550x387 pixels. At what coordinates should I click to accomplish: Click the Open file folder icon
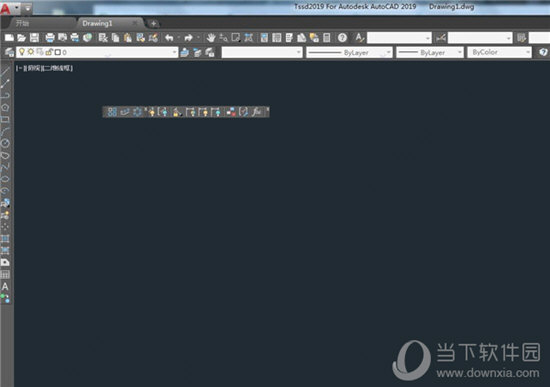click(x=22, y=38)
